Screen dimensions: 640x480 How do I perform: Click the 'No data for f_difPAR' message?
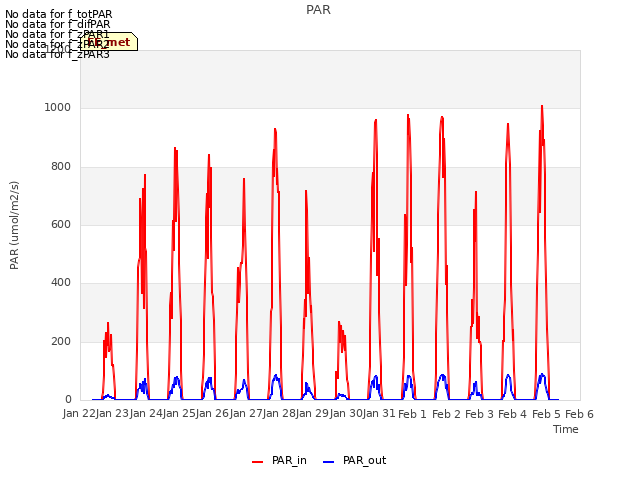click(58, 24)
